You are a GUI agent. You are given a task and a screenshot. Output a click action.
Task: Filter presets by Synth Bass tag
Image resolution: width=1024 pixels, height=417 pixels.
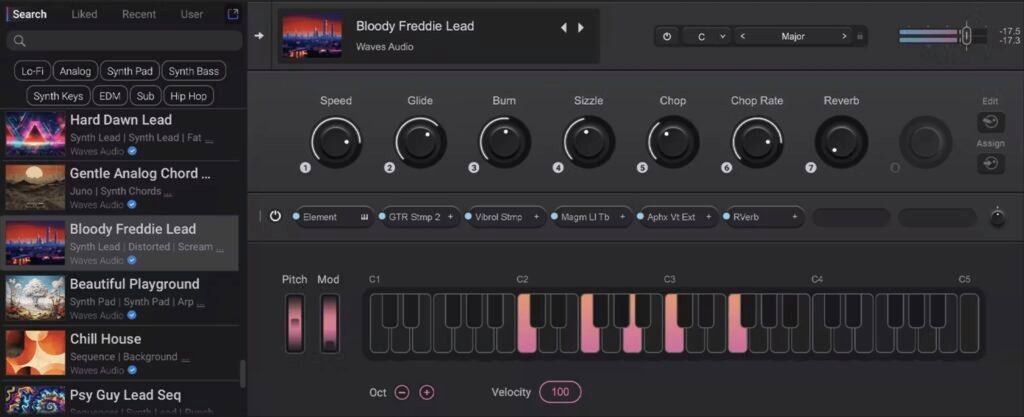(x=193, y=71)
